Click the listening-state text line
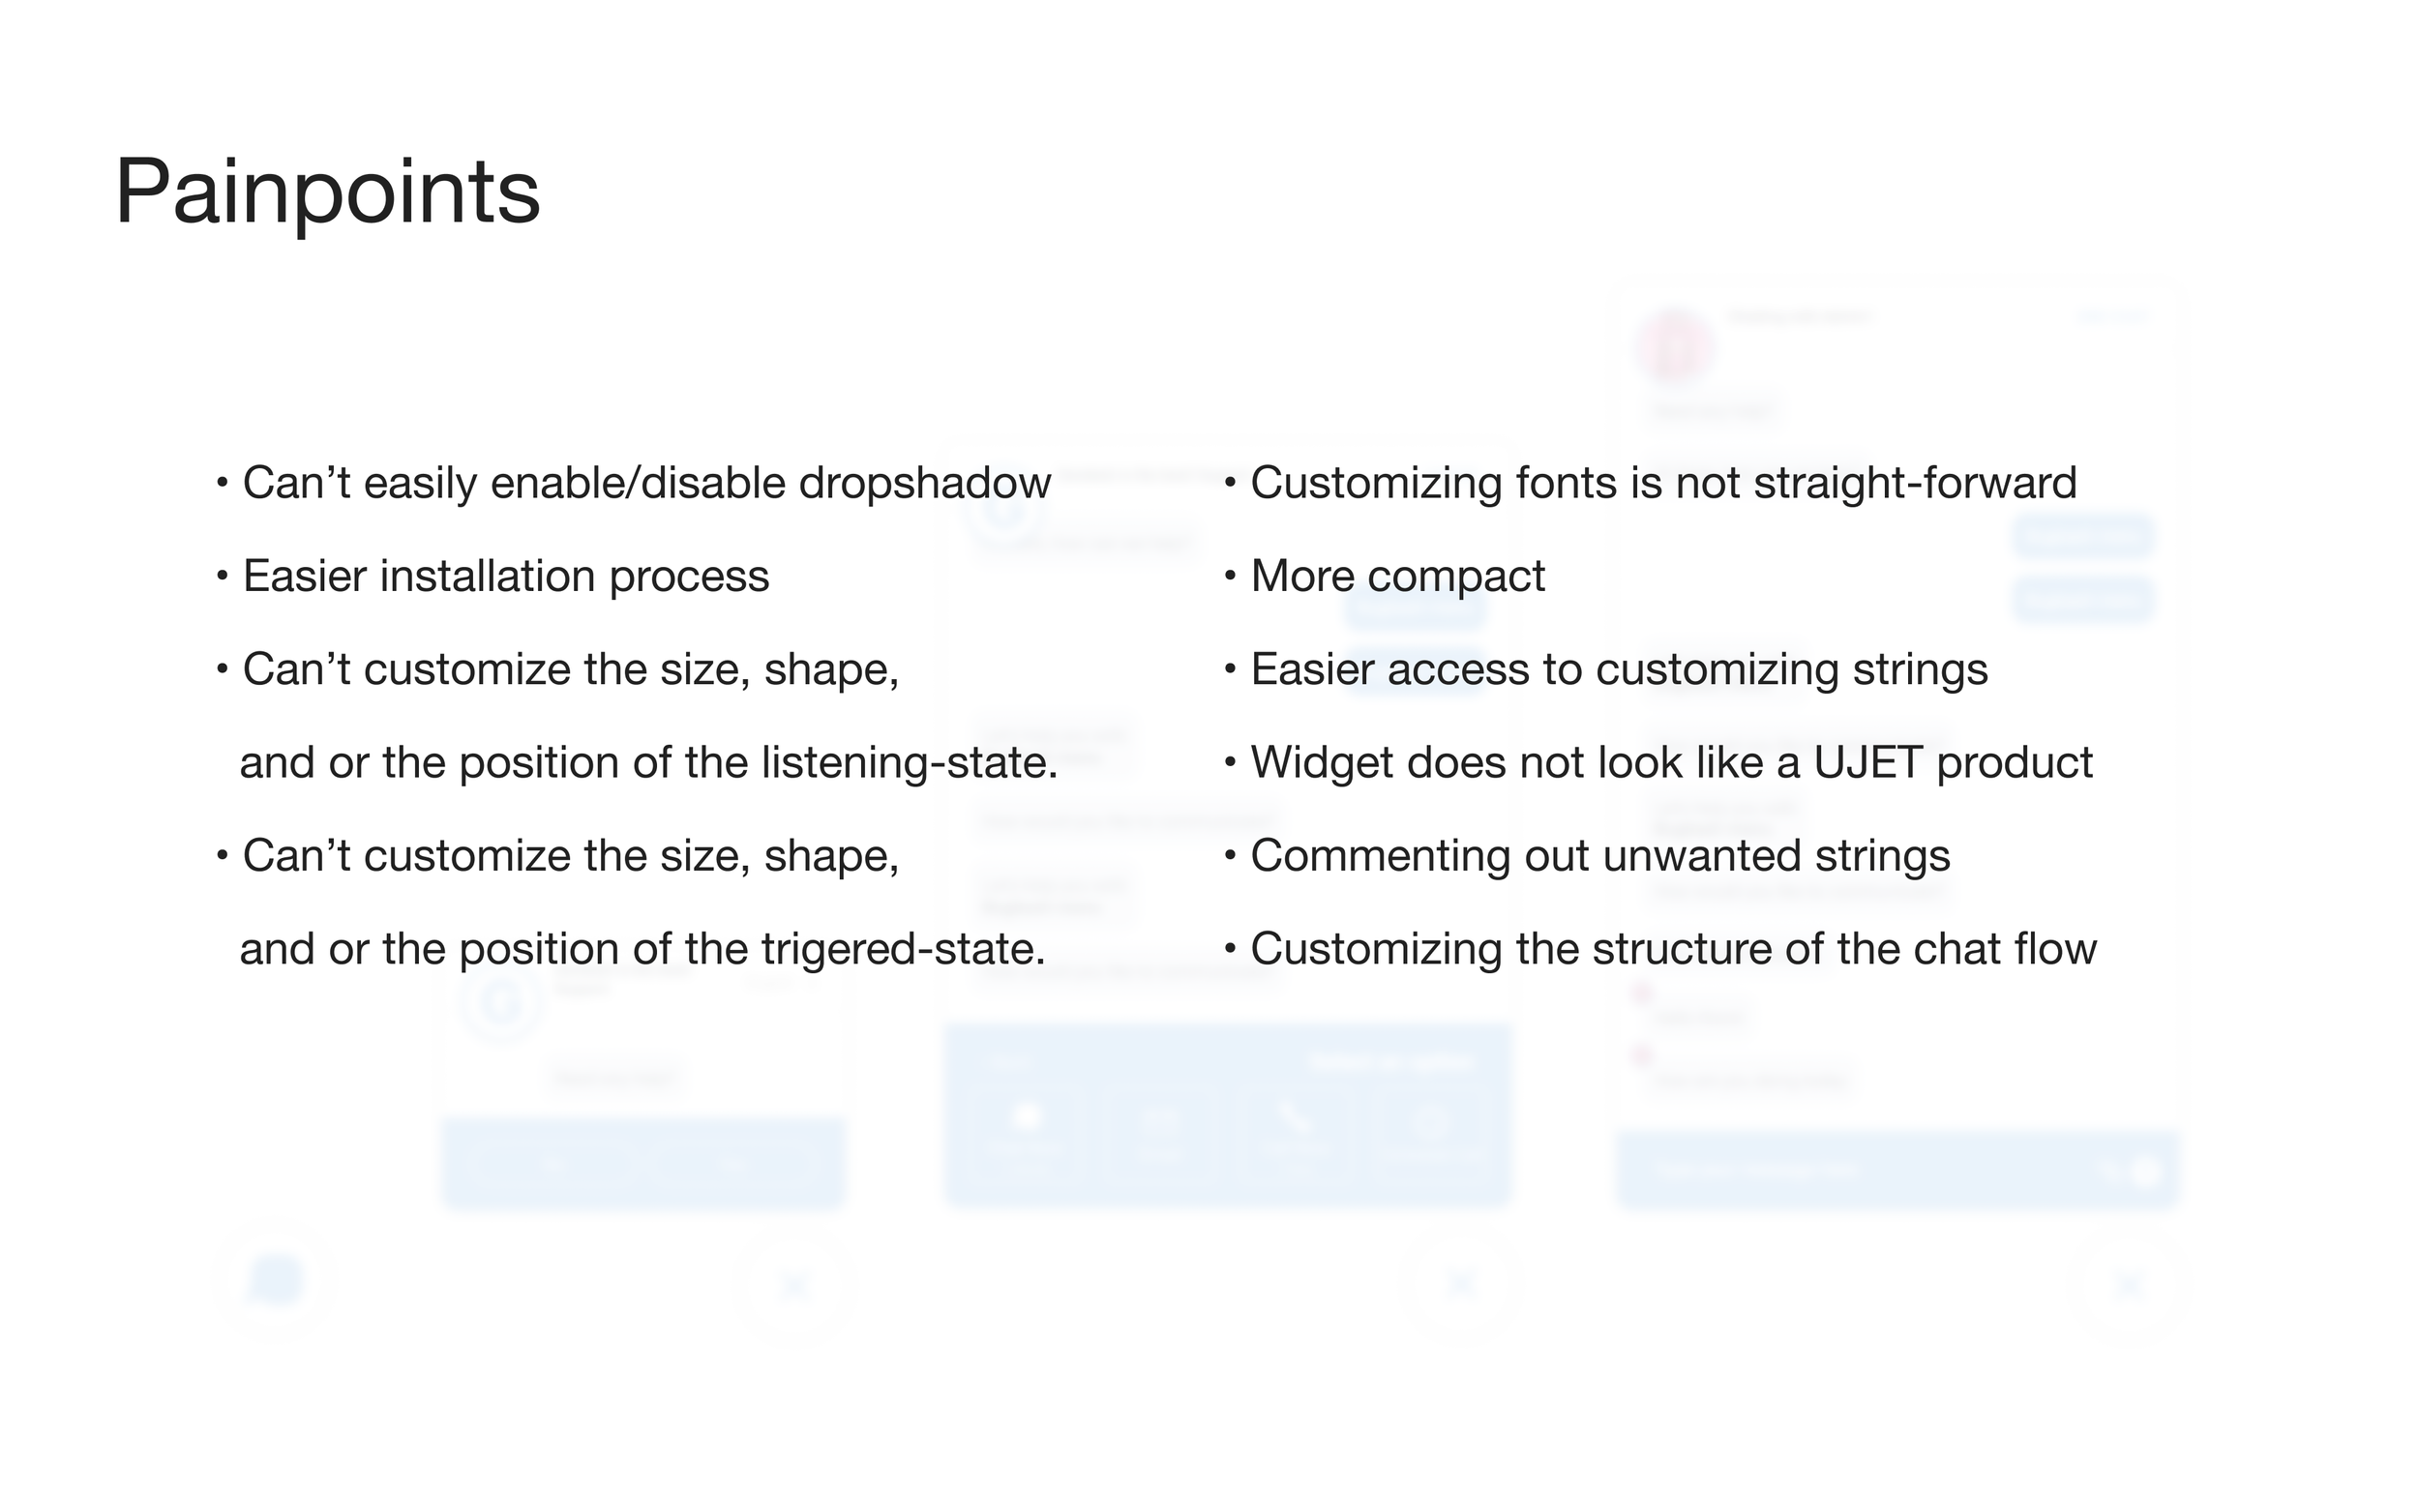This screenshot has height=1512, width=2419. (648, 763)
